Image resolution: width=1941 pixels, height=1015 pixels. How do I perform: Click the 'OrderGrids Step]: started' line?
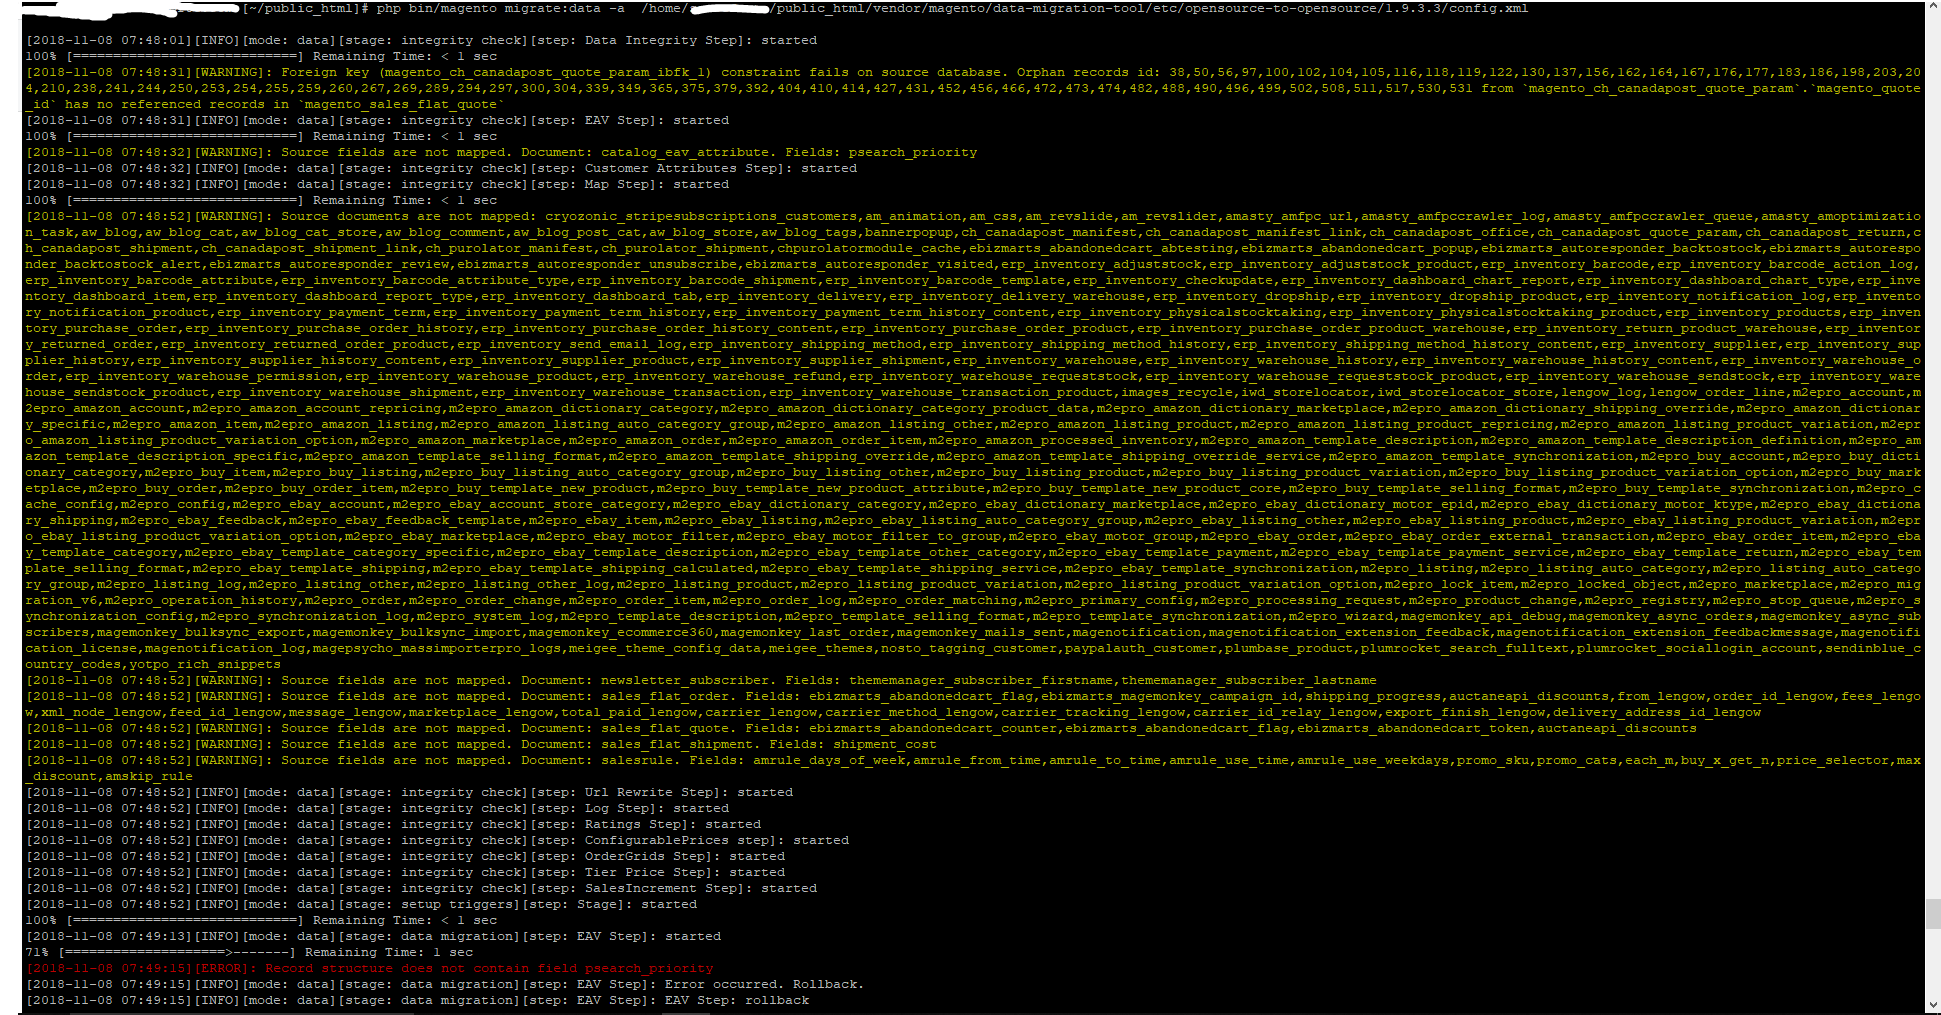tap(405, 857)
